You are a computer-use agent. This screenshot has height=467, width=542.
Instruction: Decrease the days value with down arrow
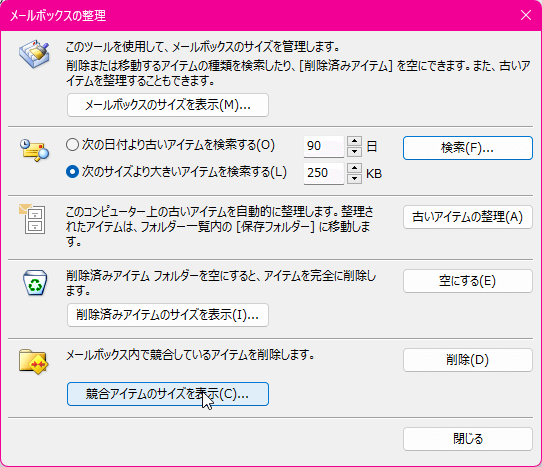[354, 151]
